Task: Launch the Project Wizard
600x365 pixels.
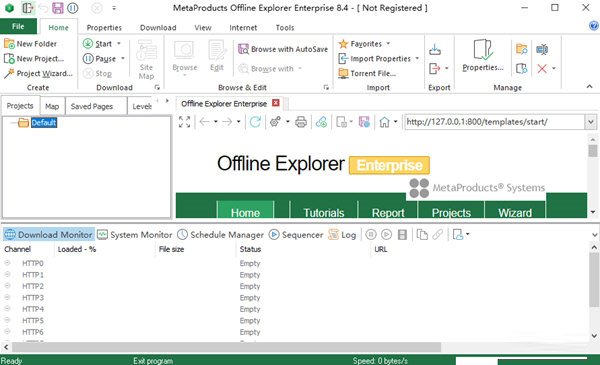Action: pos(38,73)
